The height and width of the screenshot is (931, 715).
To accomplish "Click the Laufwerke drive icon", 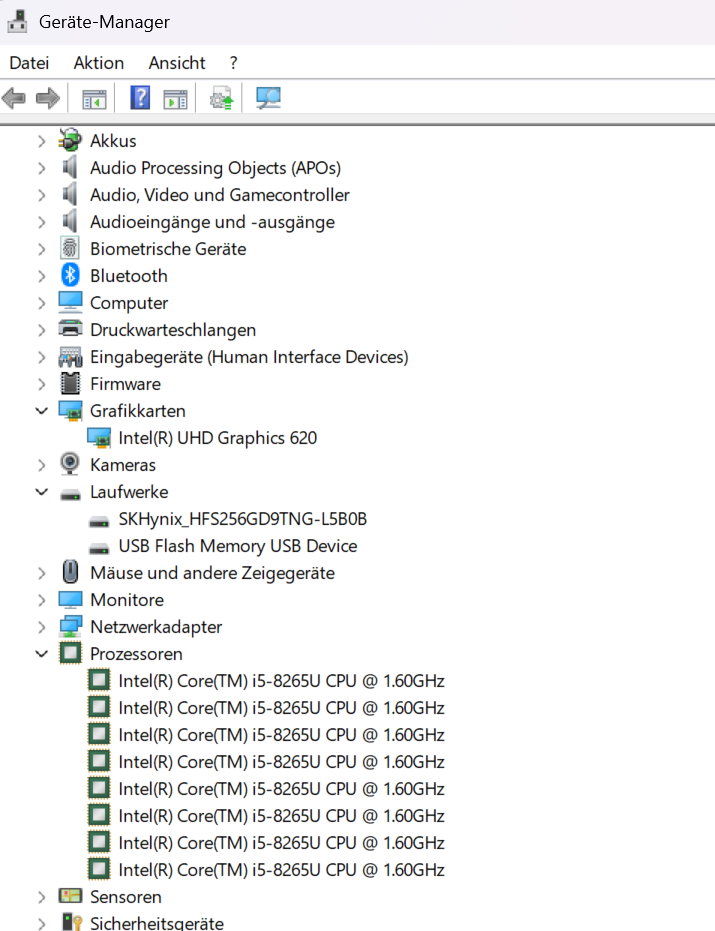I will pyautogui.click(x=70, y=495).
